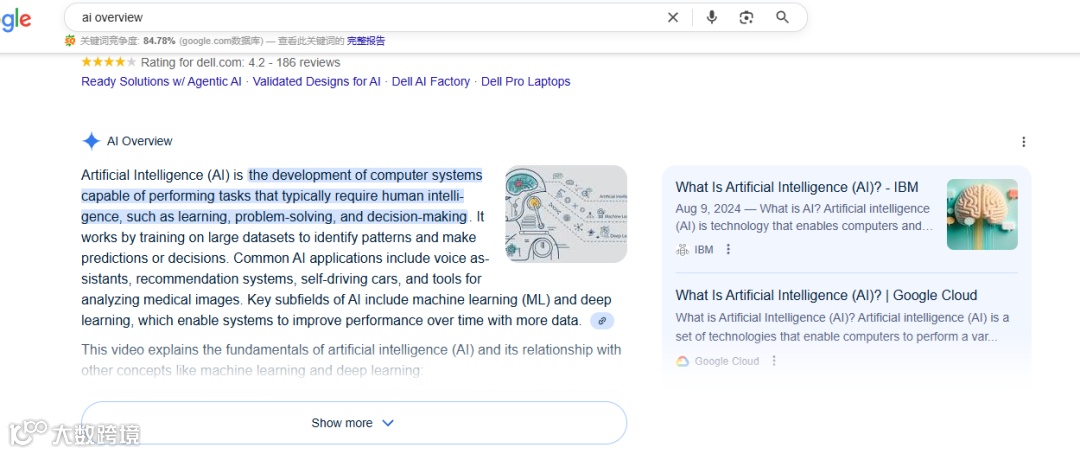The image size is (1080, 454).
Task: Clear the search box with X icon
Action: pyautogui.click(x=673, y=17)
